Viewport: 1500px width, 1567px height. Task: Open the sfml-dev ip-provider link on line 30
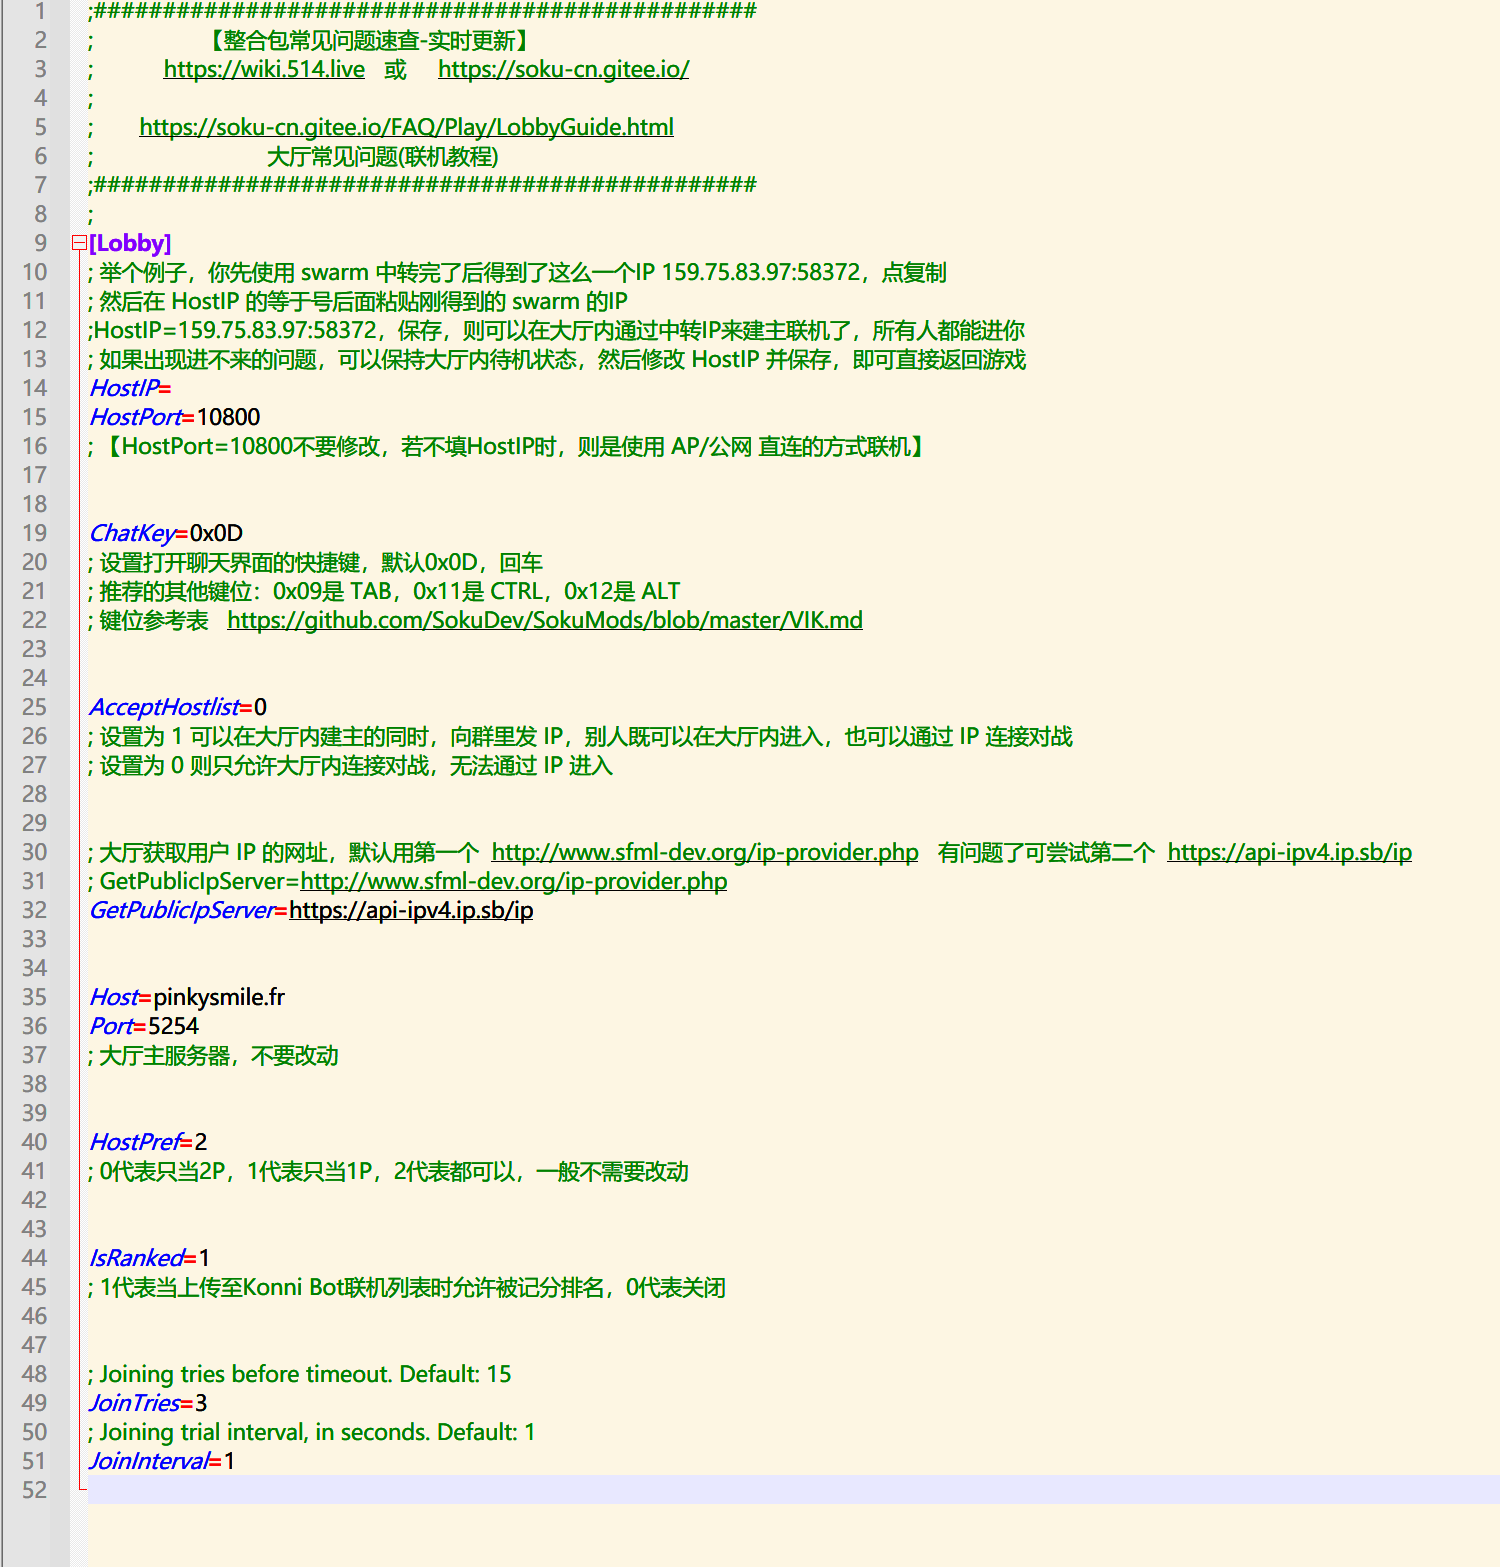[705, 852]
